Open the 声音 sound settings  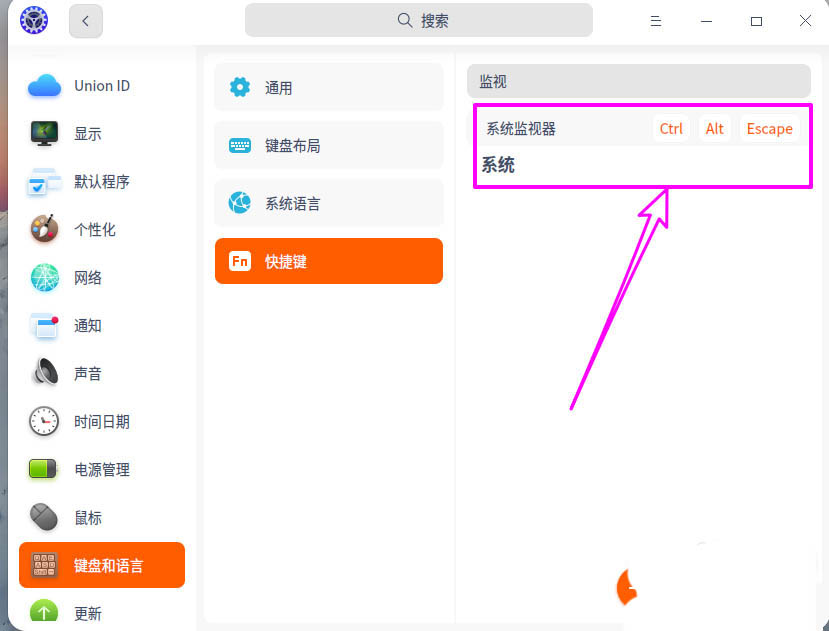[x=87, y=373]
